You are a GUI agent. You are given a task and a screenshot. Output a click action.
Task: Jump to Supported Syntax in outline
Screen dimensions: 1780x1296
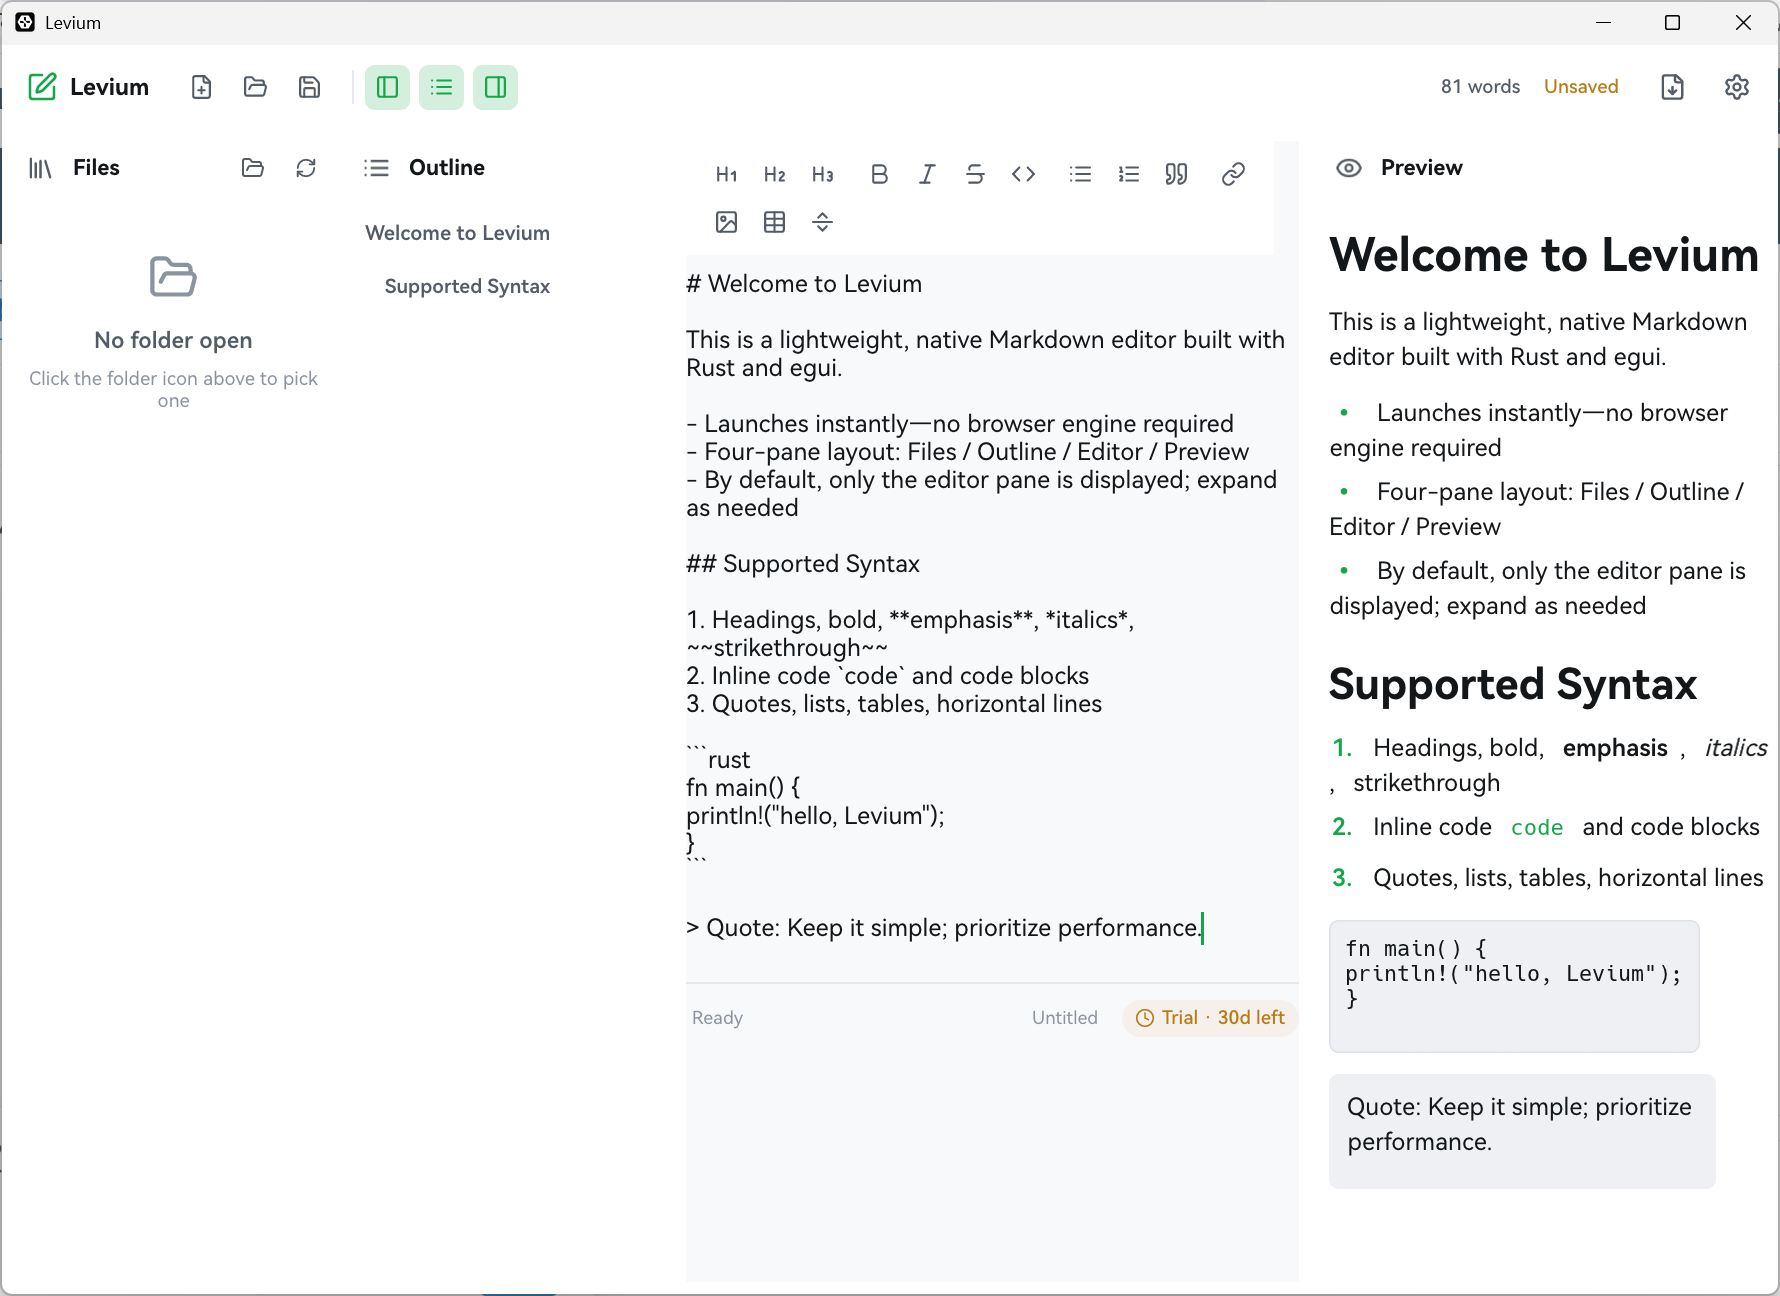[x=467, y=287]
